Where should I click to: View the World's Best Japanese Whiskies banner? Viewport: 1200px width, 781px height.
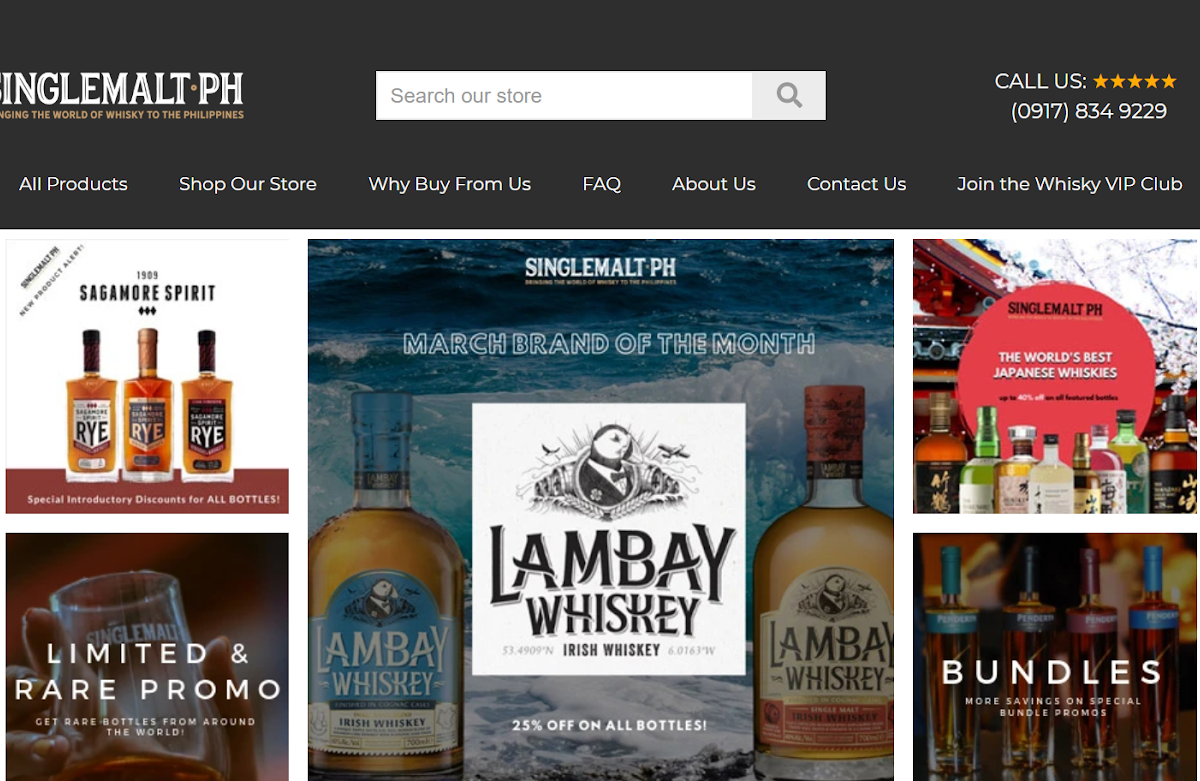1055,376
